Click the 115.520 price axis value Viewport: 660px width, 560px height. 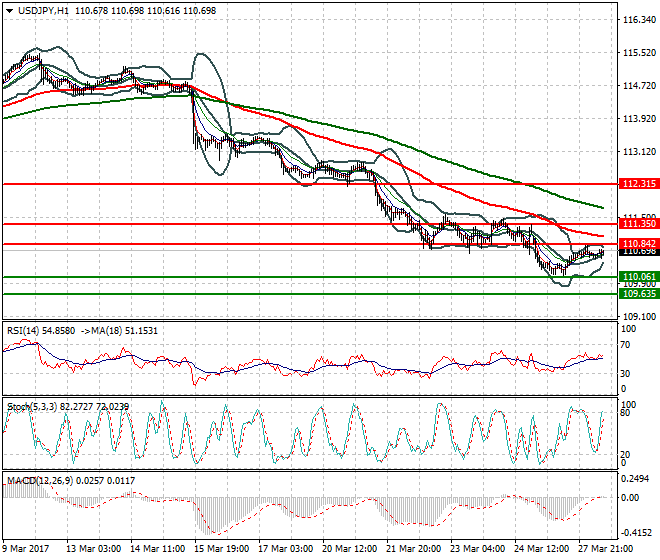tap(639, 53)
